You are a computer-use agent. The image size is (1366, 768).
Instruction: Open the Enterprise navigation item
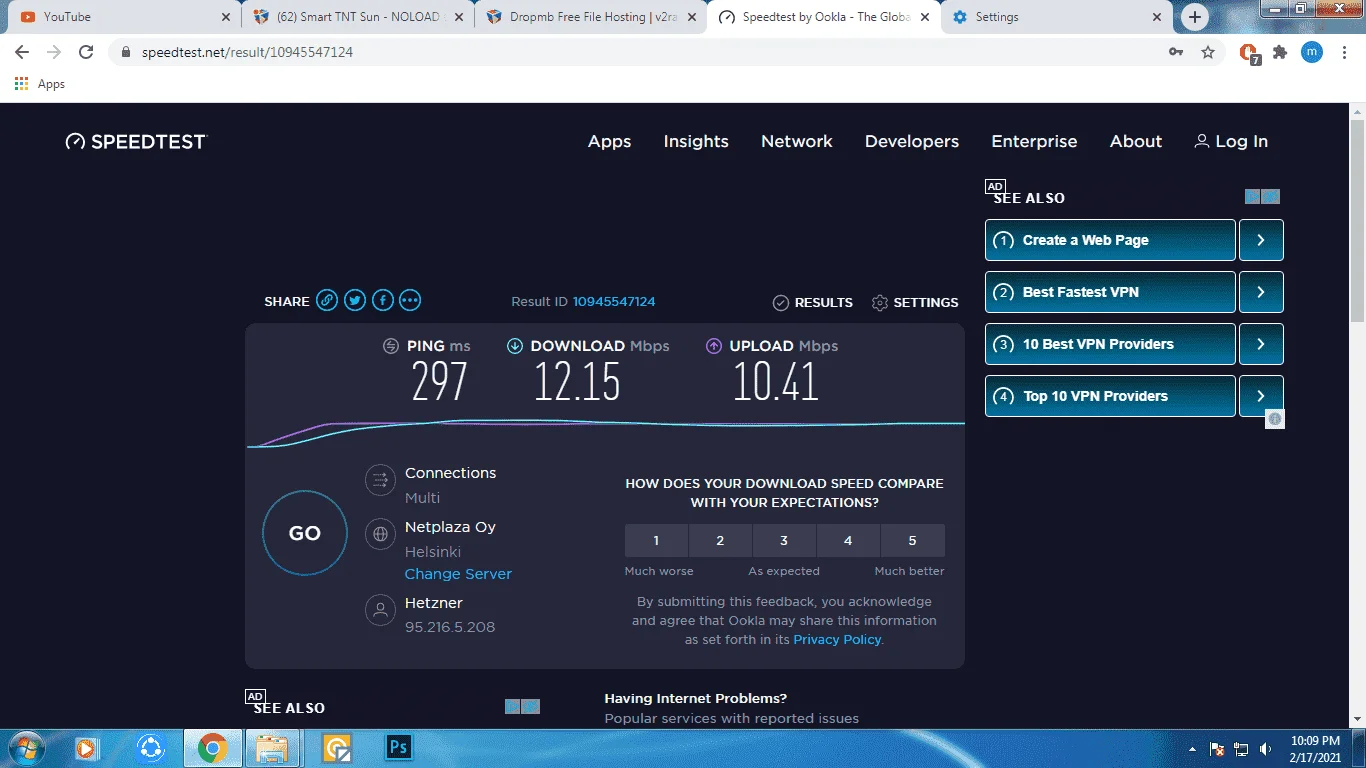click(1034, 141)
